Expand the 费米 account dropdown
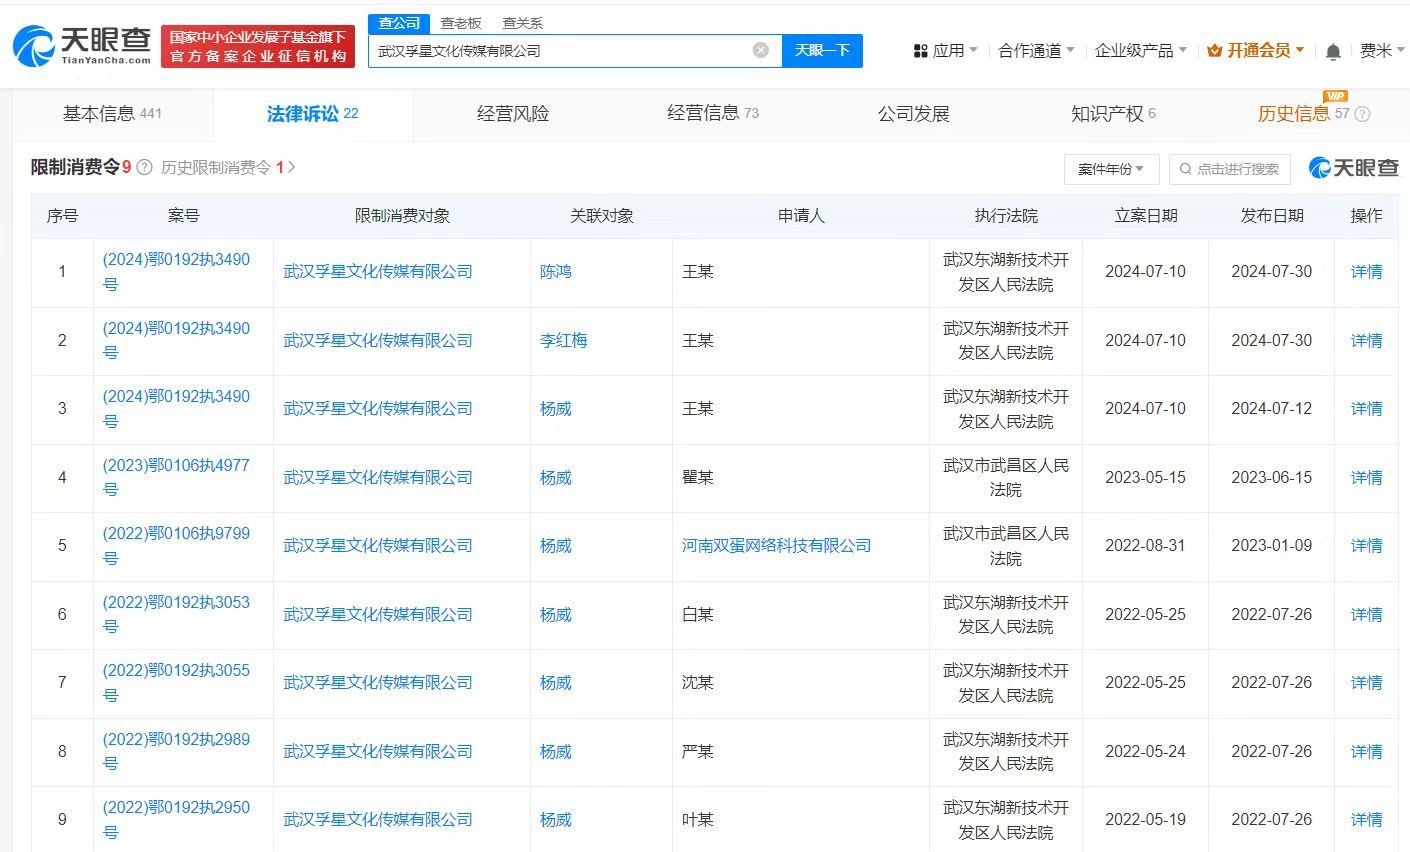The image size is (1410, 852). [1384, 50]
